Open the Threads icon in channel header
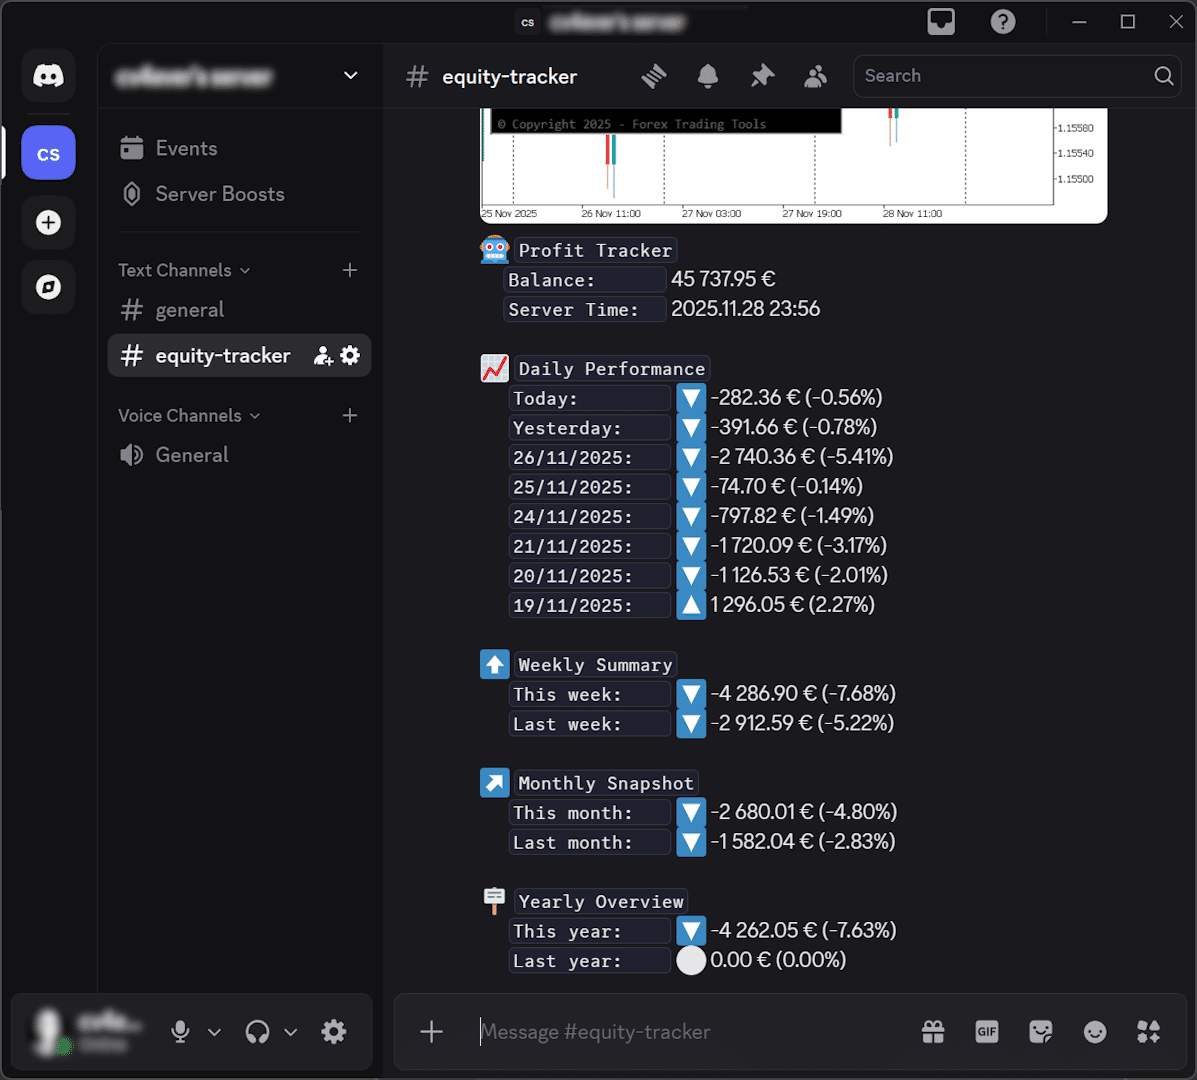 [654, 76]
